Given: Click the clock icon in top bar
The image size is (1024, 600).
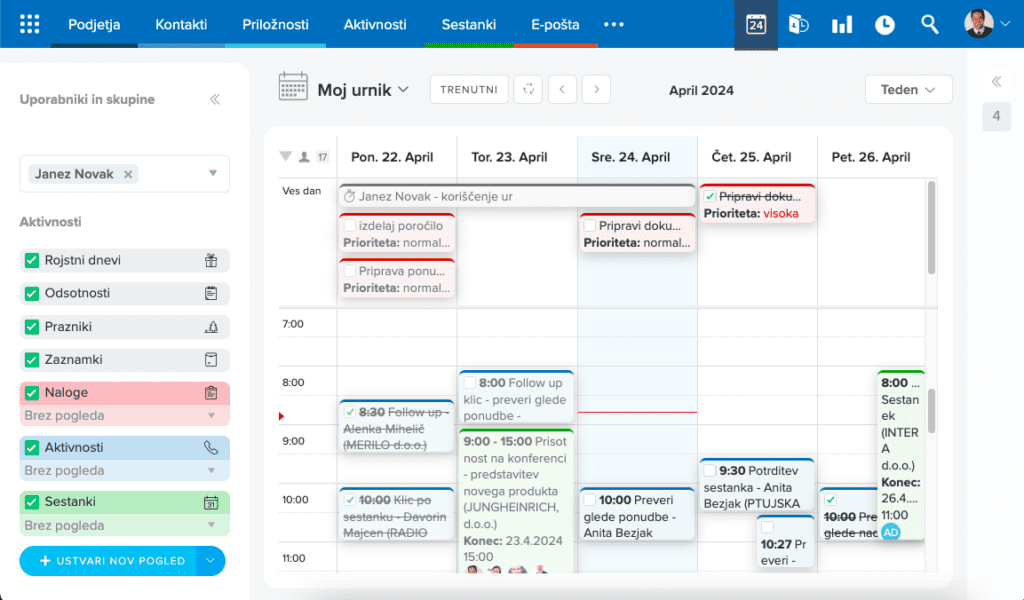Looking at the screenshot, I should (x=885, y=24).
